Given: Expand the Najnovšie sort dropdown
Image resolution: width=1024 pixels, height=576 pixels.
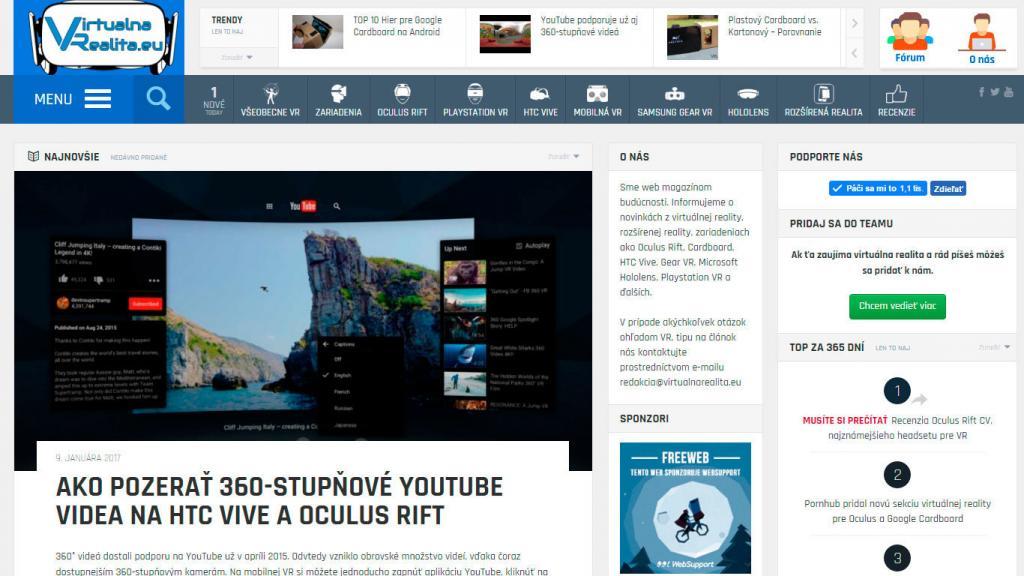Looking at the screenshot, I should pyautogui.click(x=563, y=156).
